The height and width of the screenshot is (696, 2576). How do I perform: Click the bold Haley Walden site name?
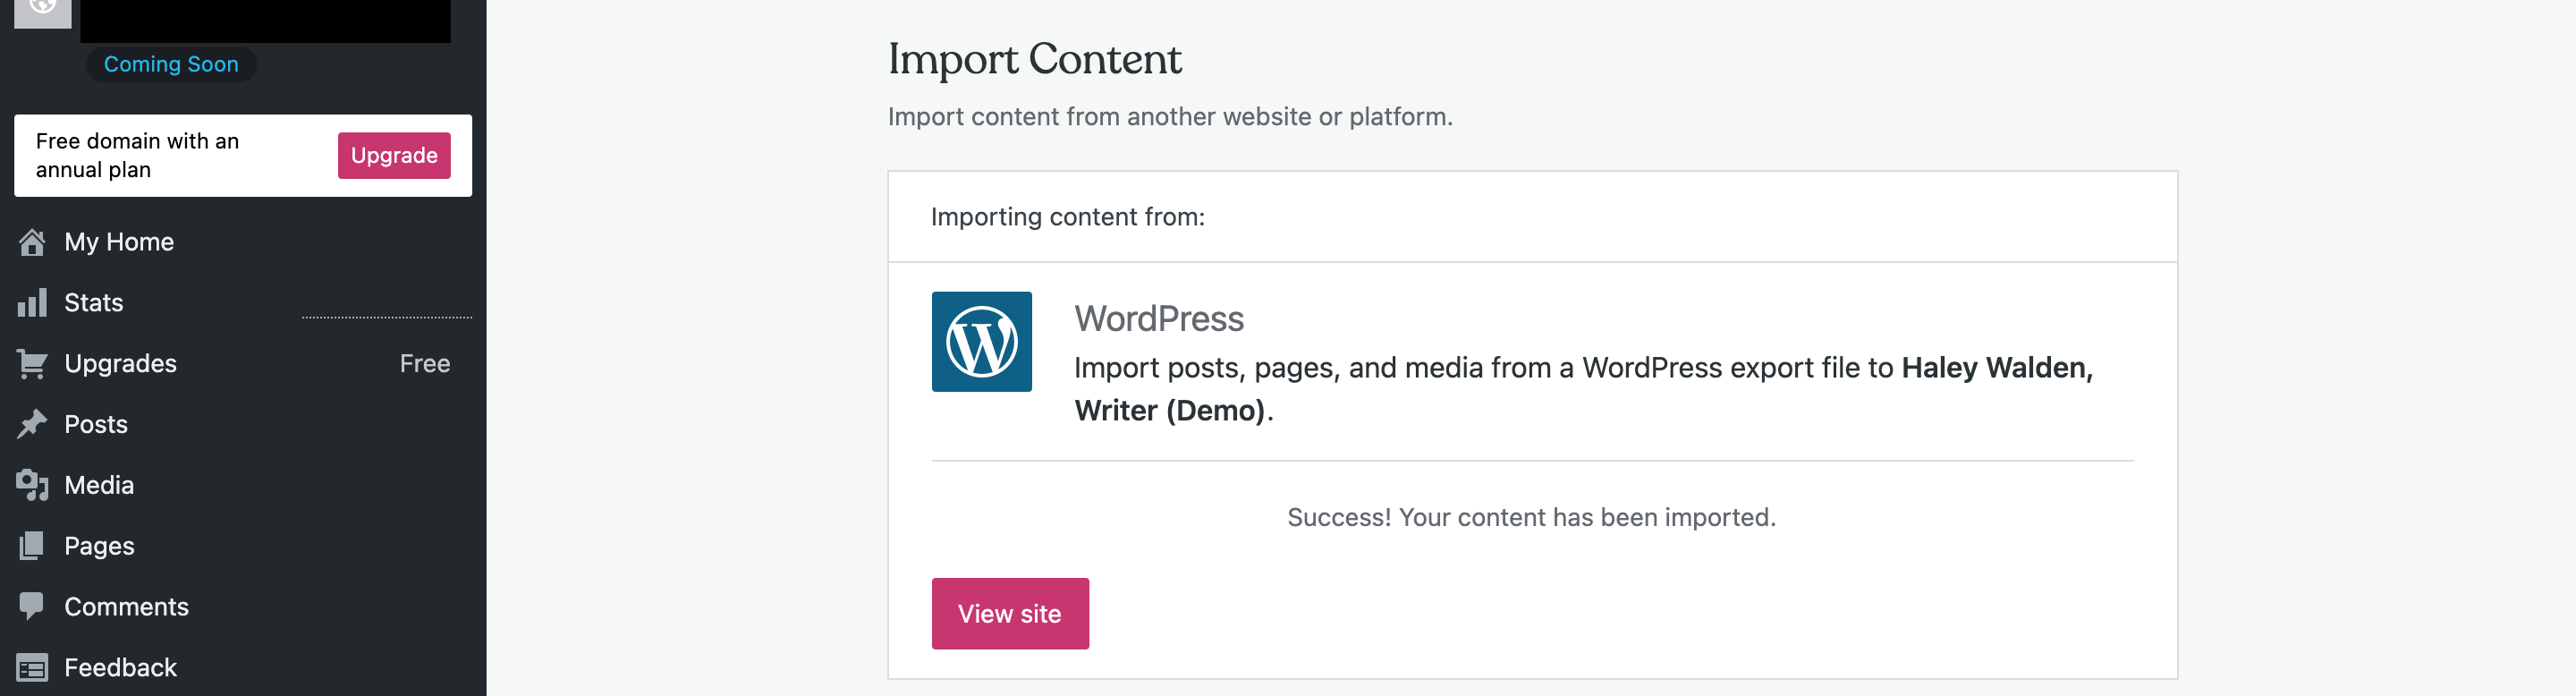point(1995,368)
